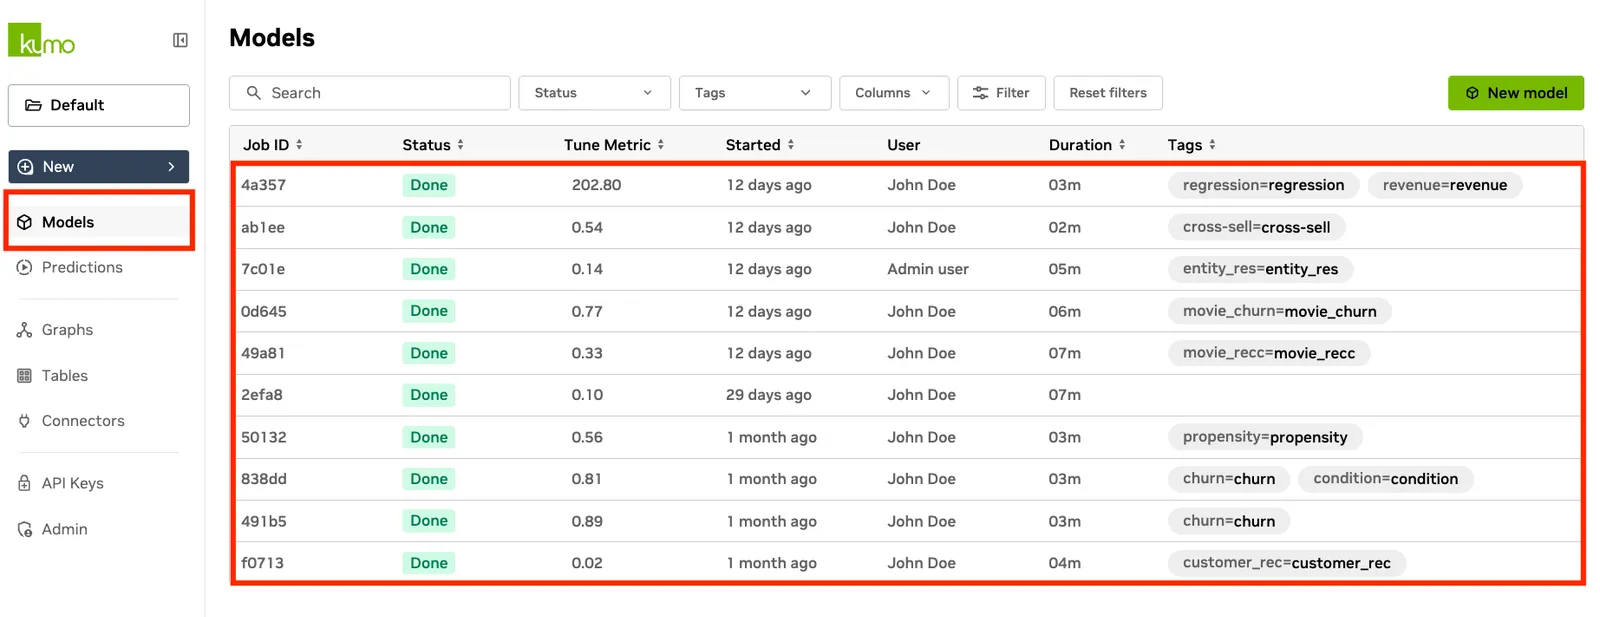Sort by Started arrows

coord(791,145)
